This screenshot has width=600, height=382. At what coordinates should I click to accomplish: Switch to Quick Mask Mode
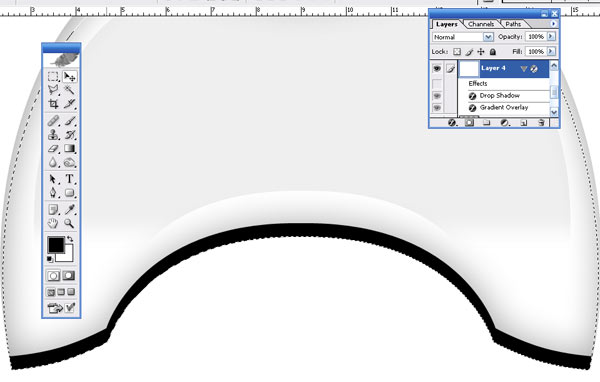pyautogui.click(x=69, y=276)
